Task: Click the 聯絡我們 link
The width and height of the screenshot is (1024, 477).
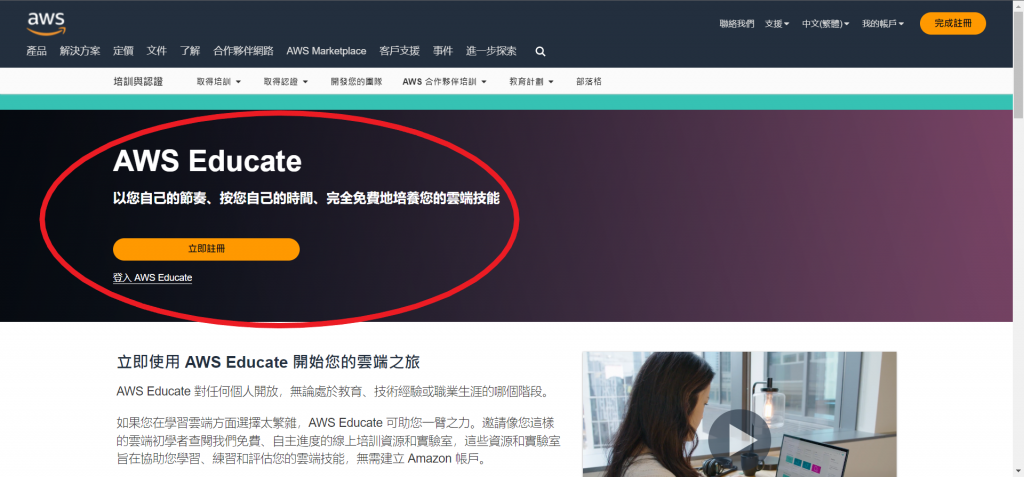Action: click(x=737, y=24)
